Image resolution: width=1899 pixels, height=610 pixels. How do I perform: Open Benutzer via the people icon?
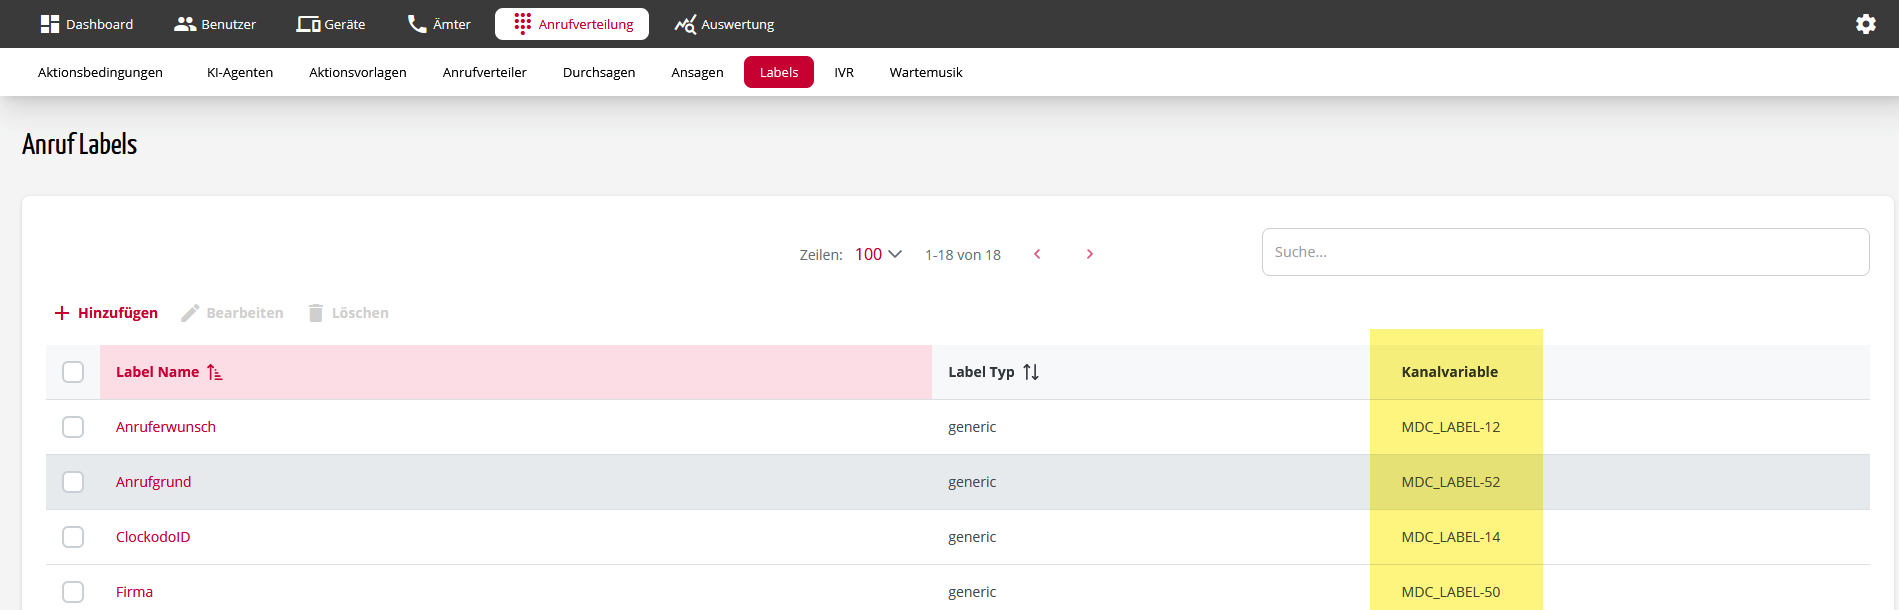185,24
